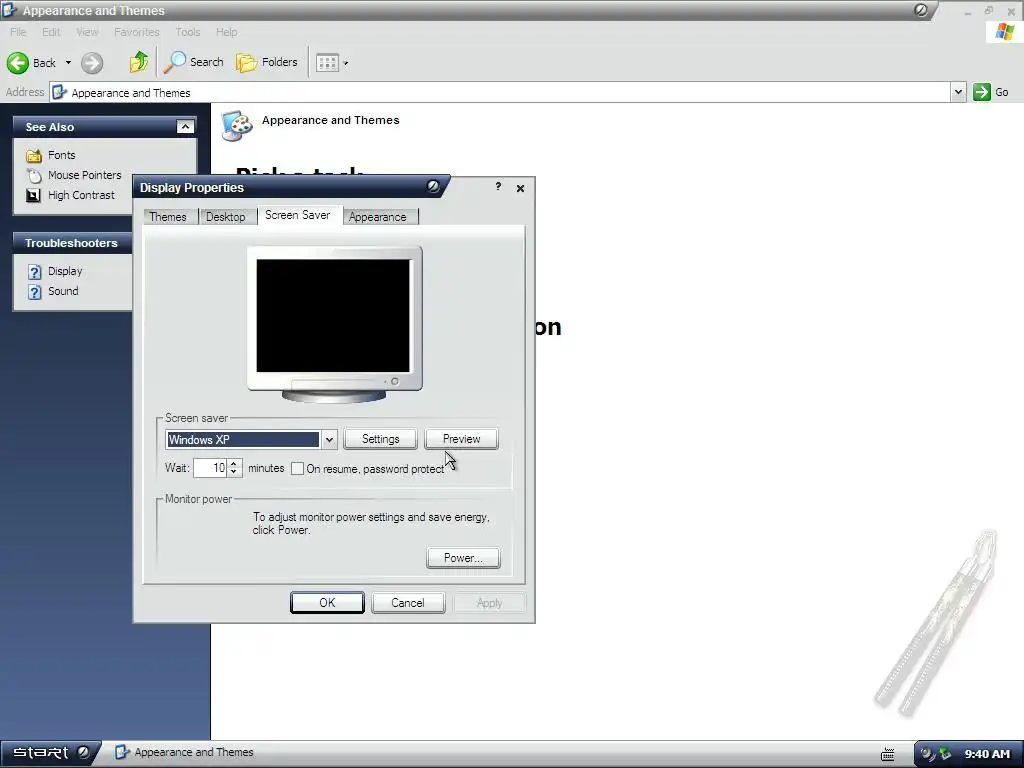Expand the Address bar dropdown

pos(958,92)
